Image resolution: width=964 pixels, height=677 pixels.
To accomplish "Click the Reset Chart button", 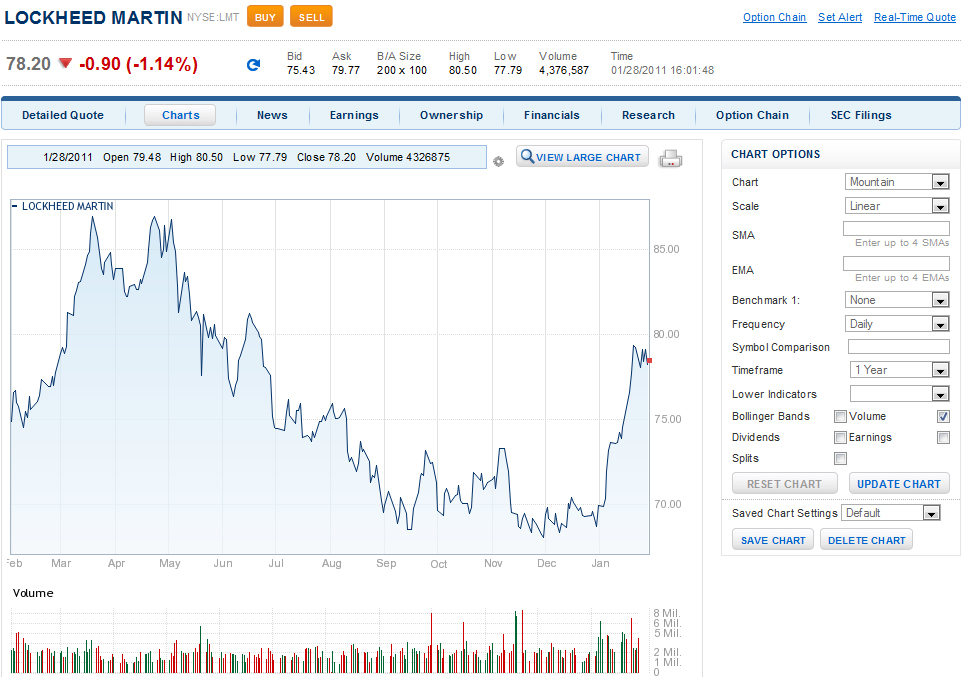I will click(x=784, y=484).
